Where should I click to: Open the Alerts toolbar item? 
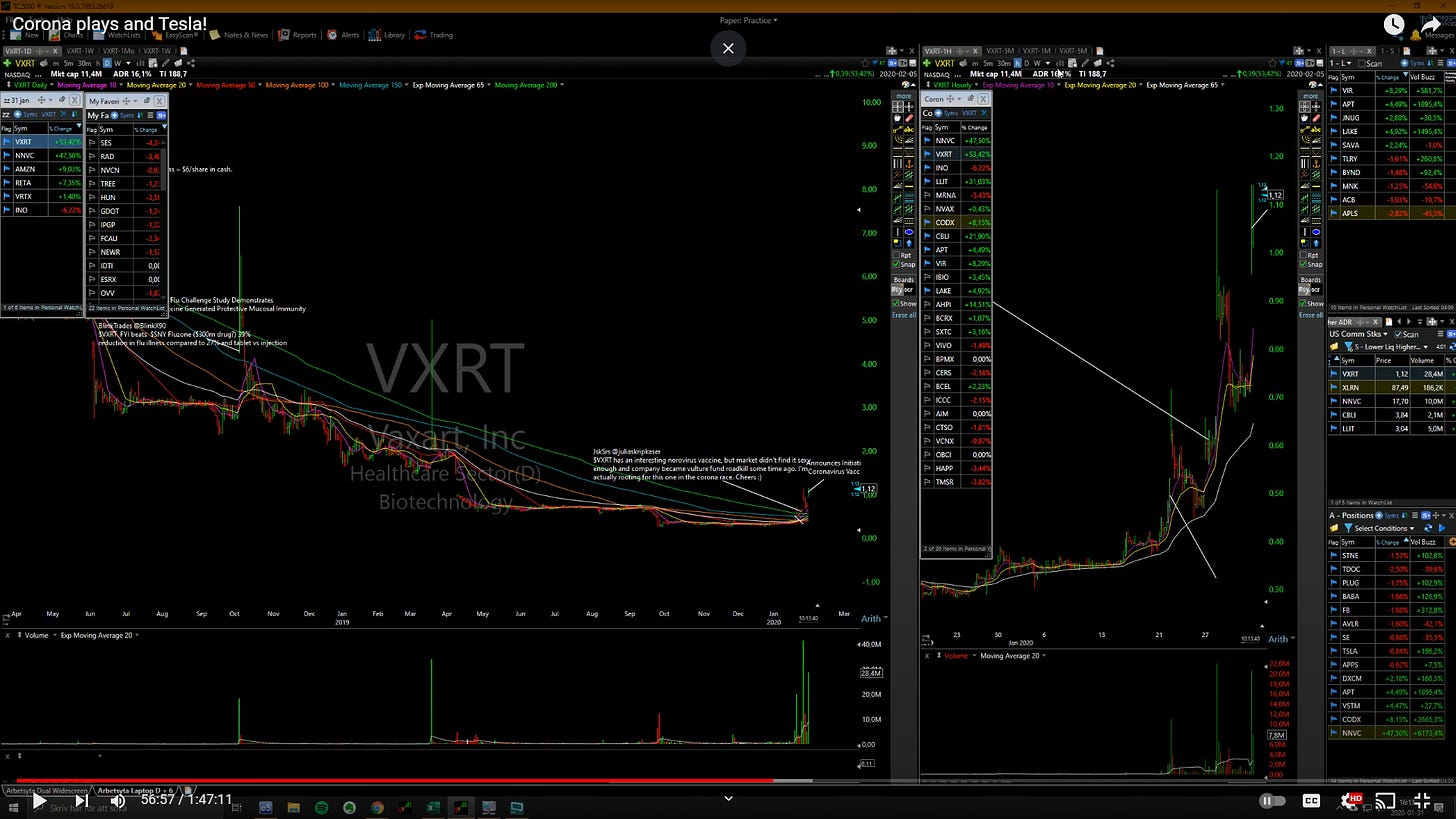click(342, 35)
